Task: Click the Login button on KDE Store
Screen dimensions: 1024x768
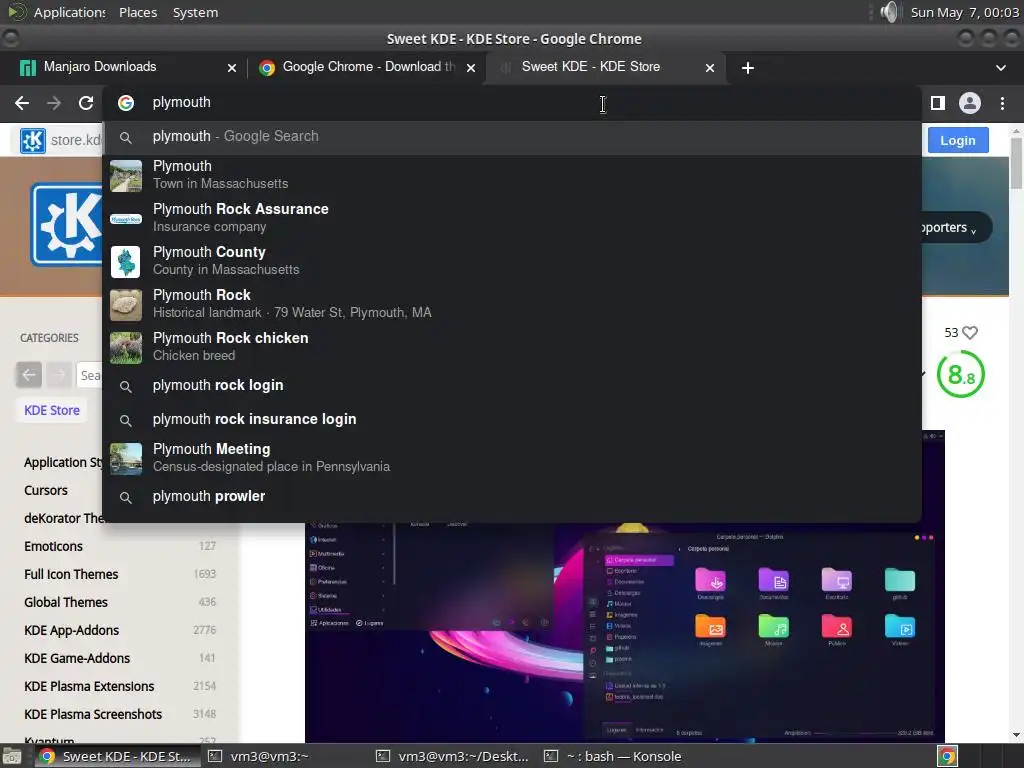Action: pos(958,140)
